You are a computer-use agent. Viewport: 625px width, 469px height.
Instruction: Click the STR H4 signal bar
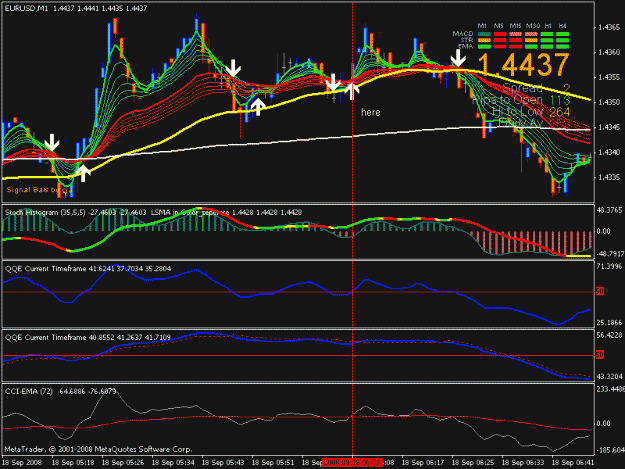[x=562, y=40]
